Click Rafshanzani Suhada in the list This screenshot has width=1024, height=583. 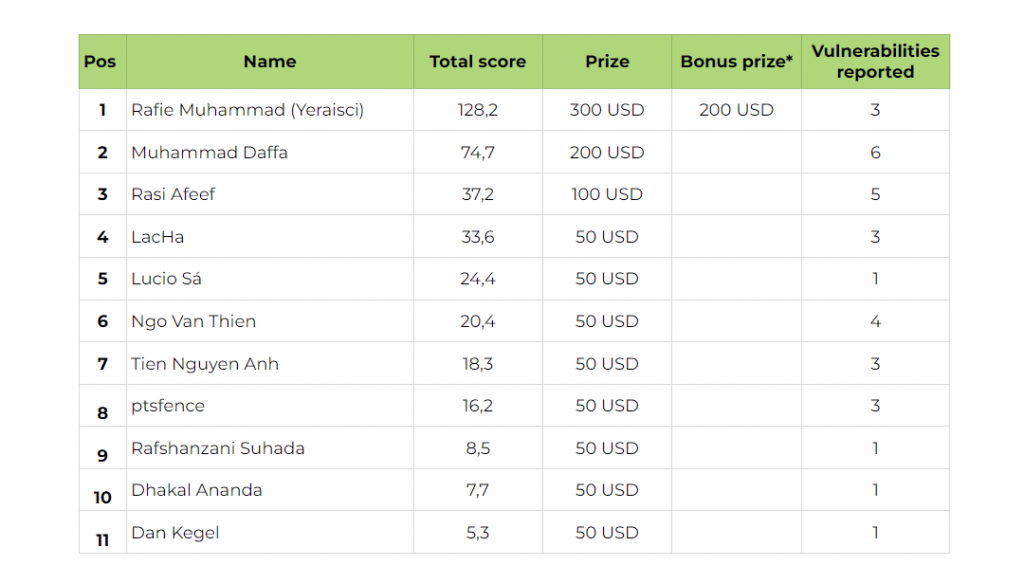coord(218,448)
